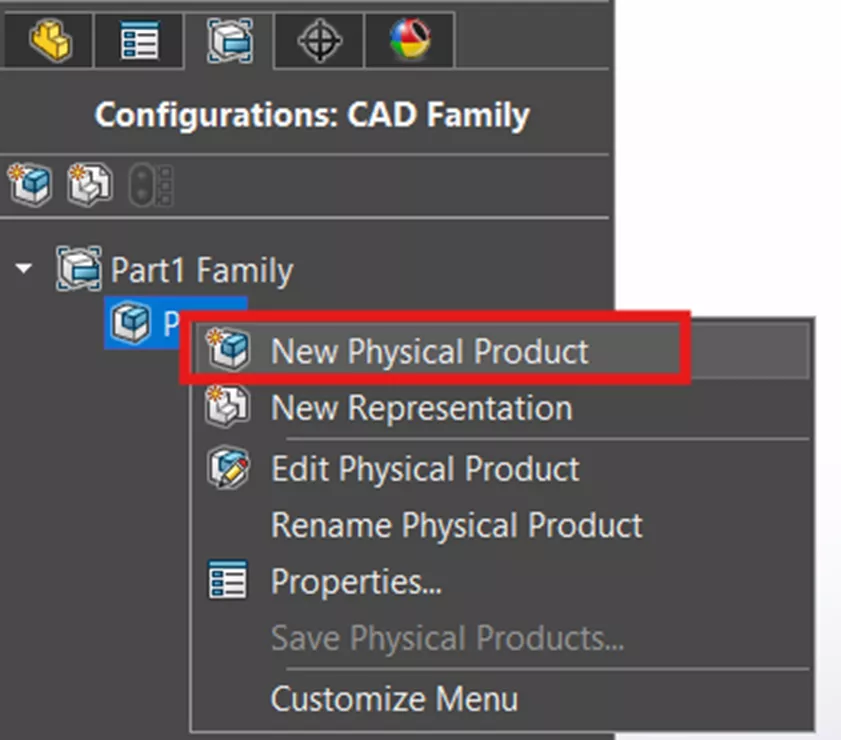
Task: Select Rename Physical Product
Action: [457, 524]
